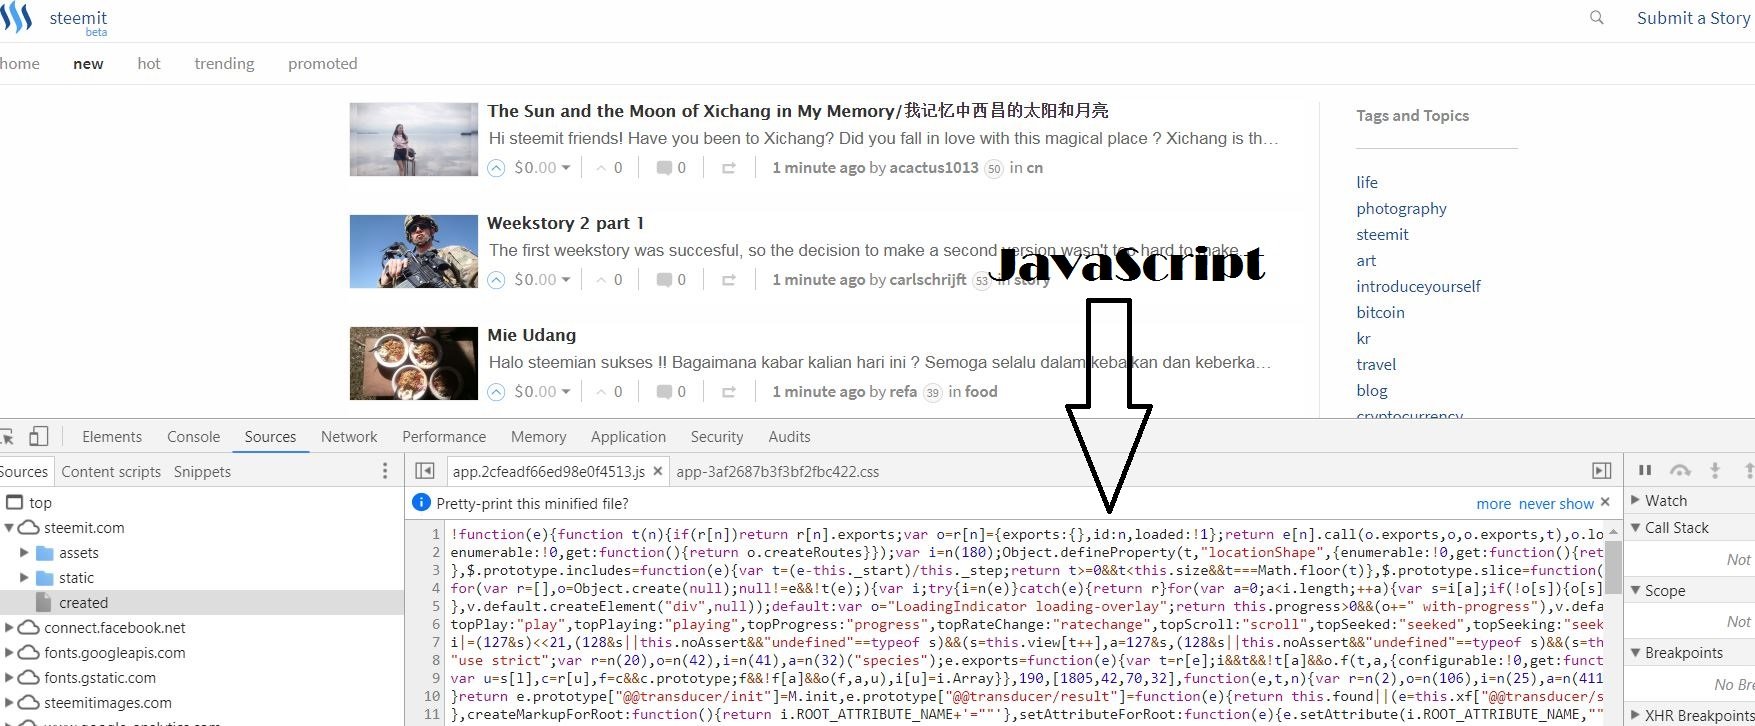The height and width of the screenshot is (726, 1755).
Task: Click the pretty-print info icon
Action: [421, 502]
